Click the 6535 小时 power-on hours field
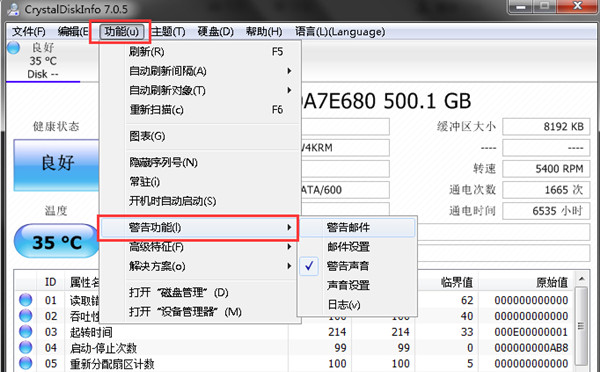This screenshot has height=372, width=600. pyautogui.click(x=546, y=211)
